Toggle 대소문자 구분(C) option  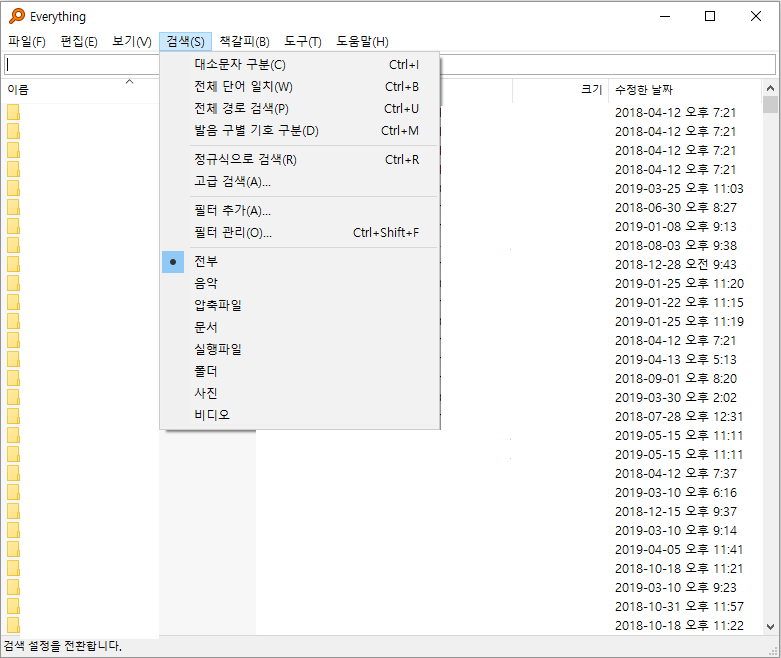click(x=300, y=65)
